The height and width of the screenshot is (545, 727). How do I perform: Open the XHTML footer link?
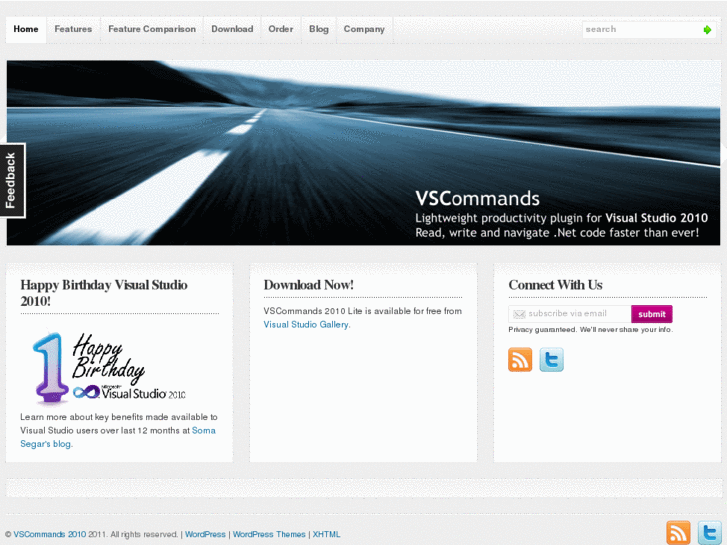pos(326,534)
